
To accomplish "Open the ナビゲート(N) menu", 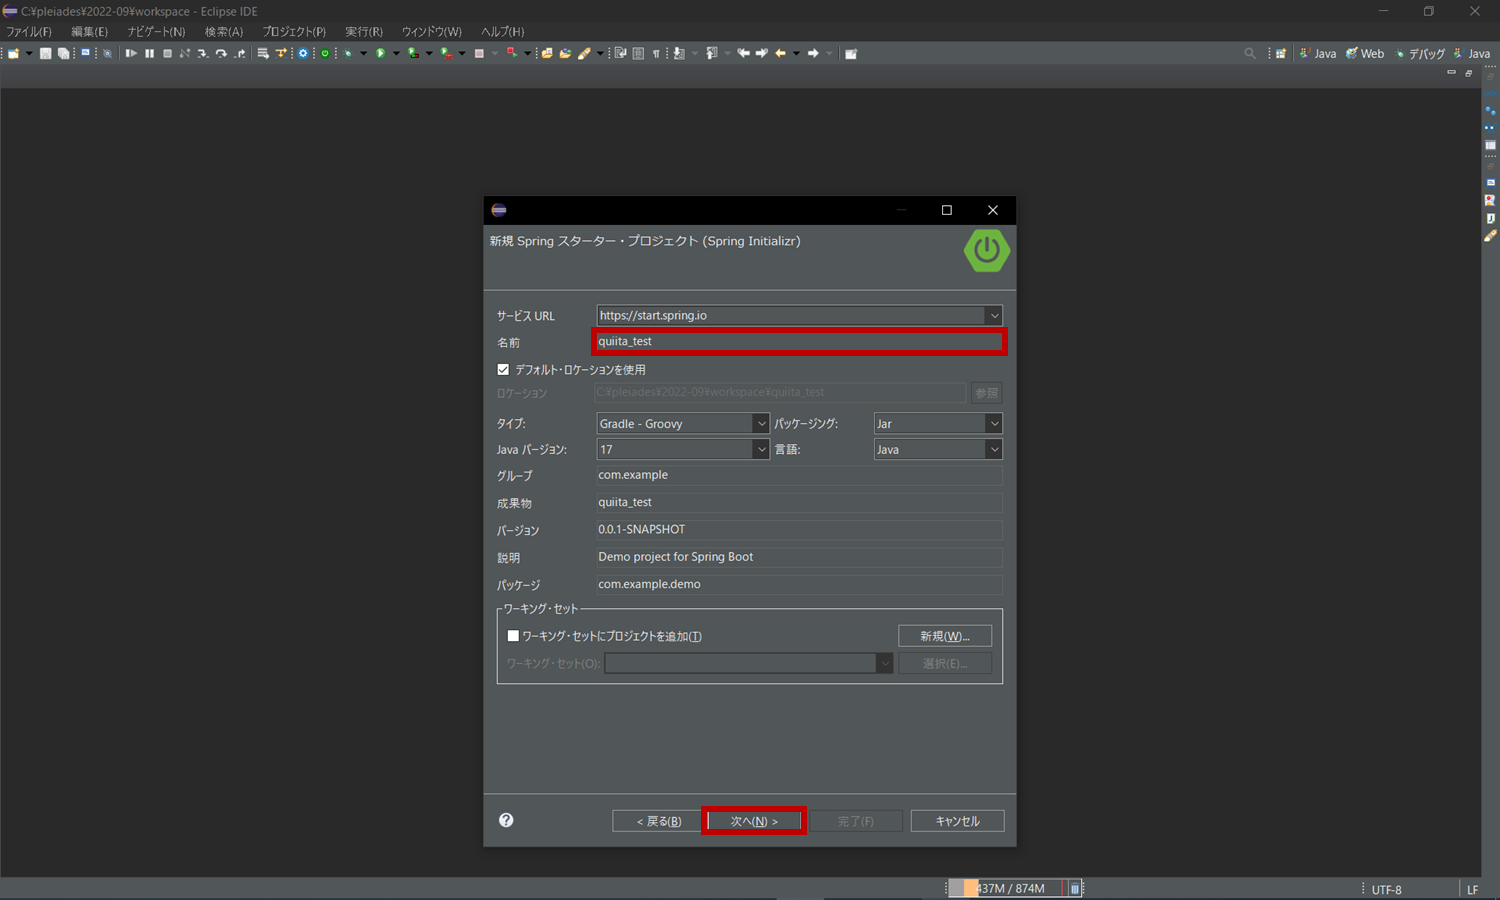I will [156, 31].
